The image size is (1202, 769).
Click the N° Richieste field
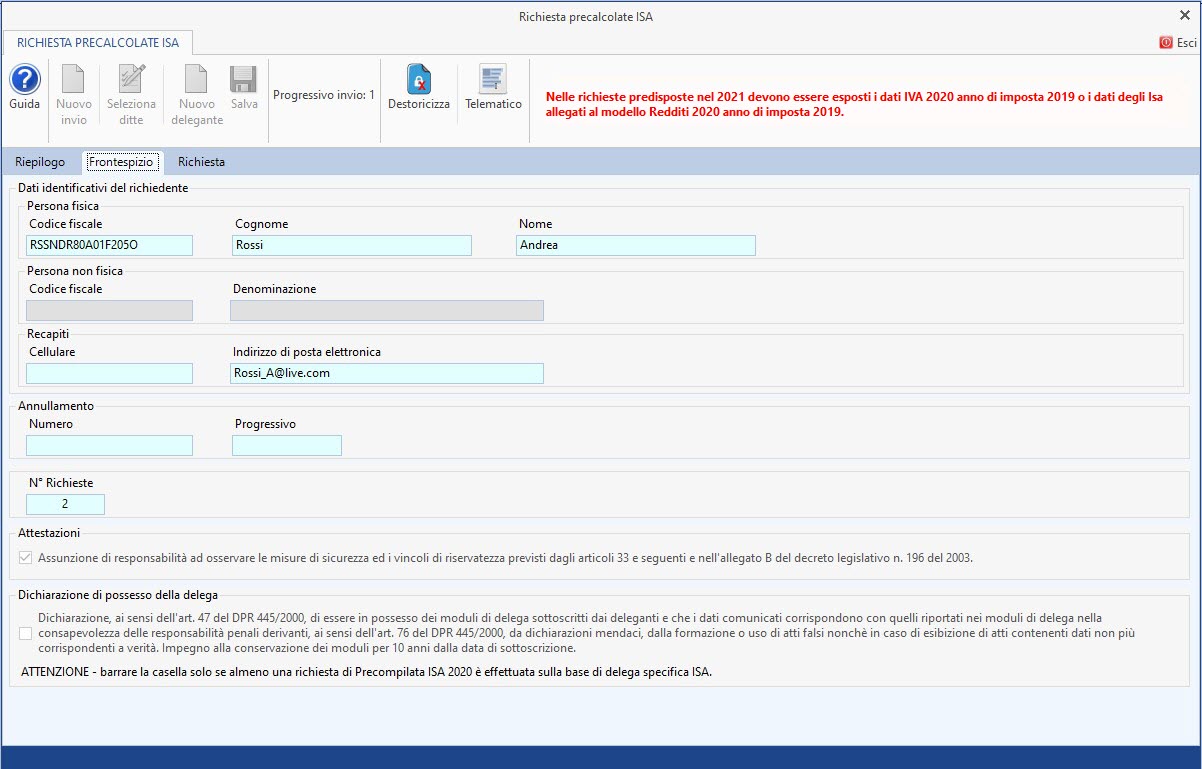coord(65,505)
